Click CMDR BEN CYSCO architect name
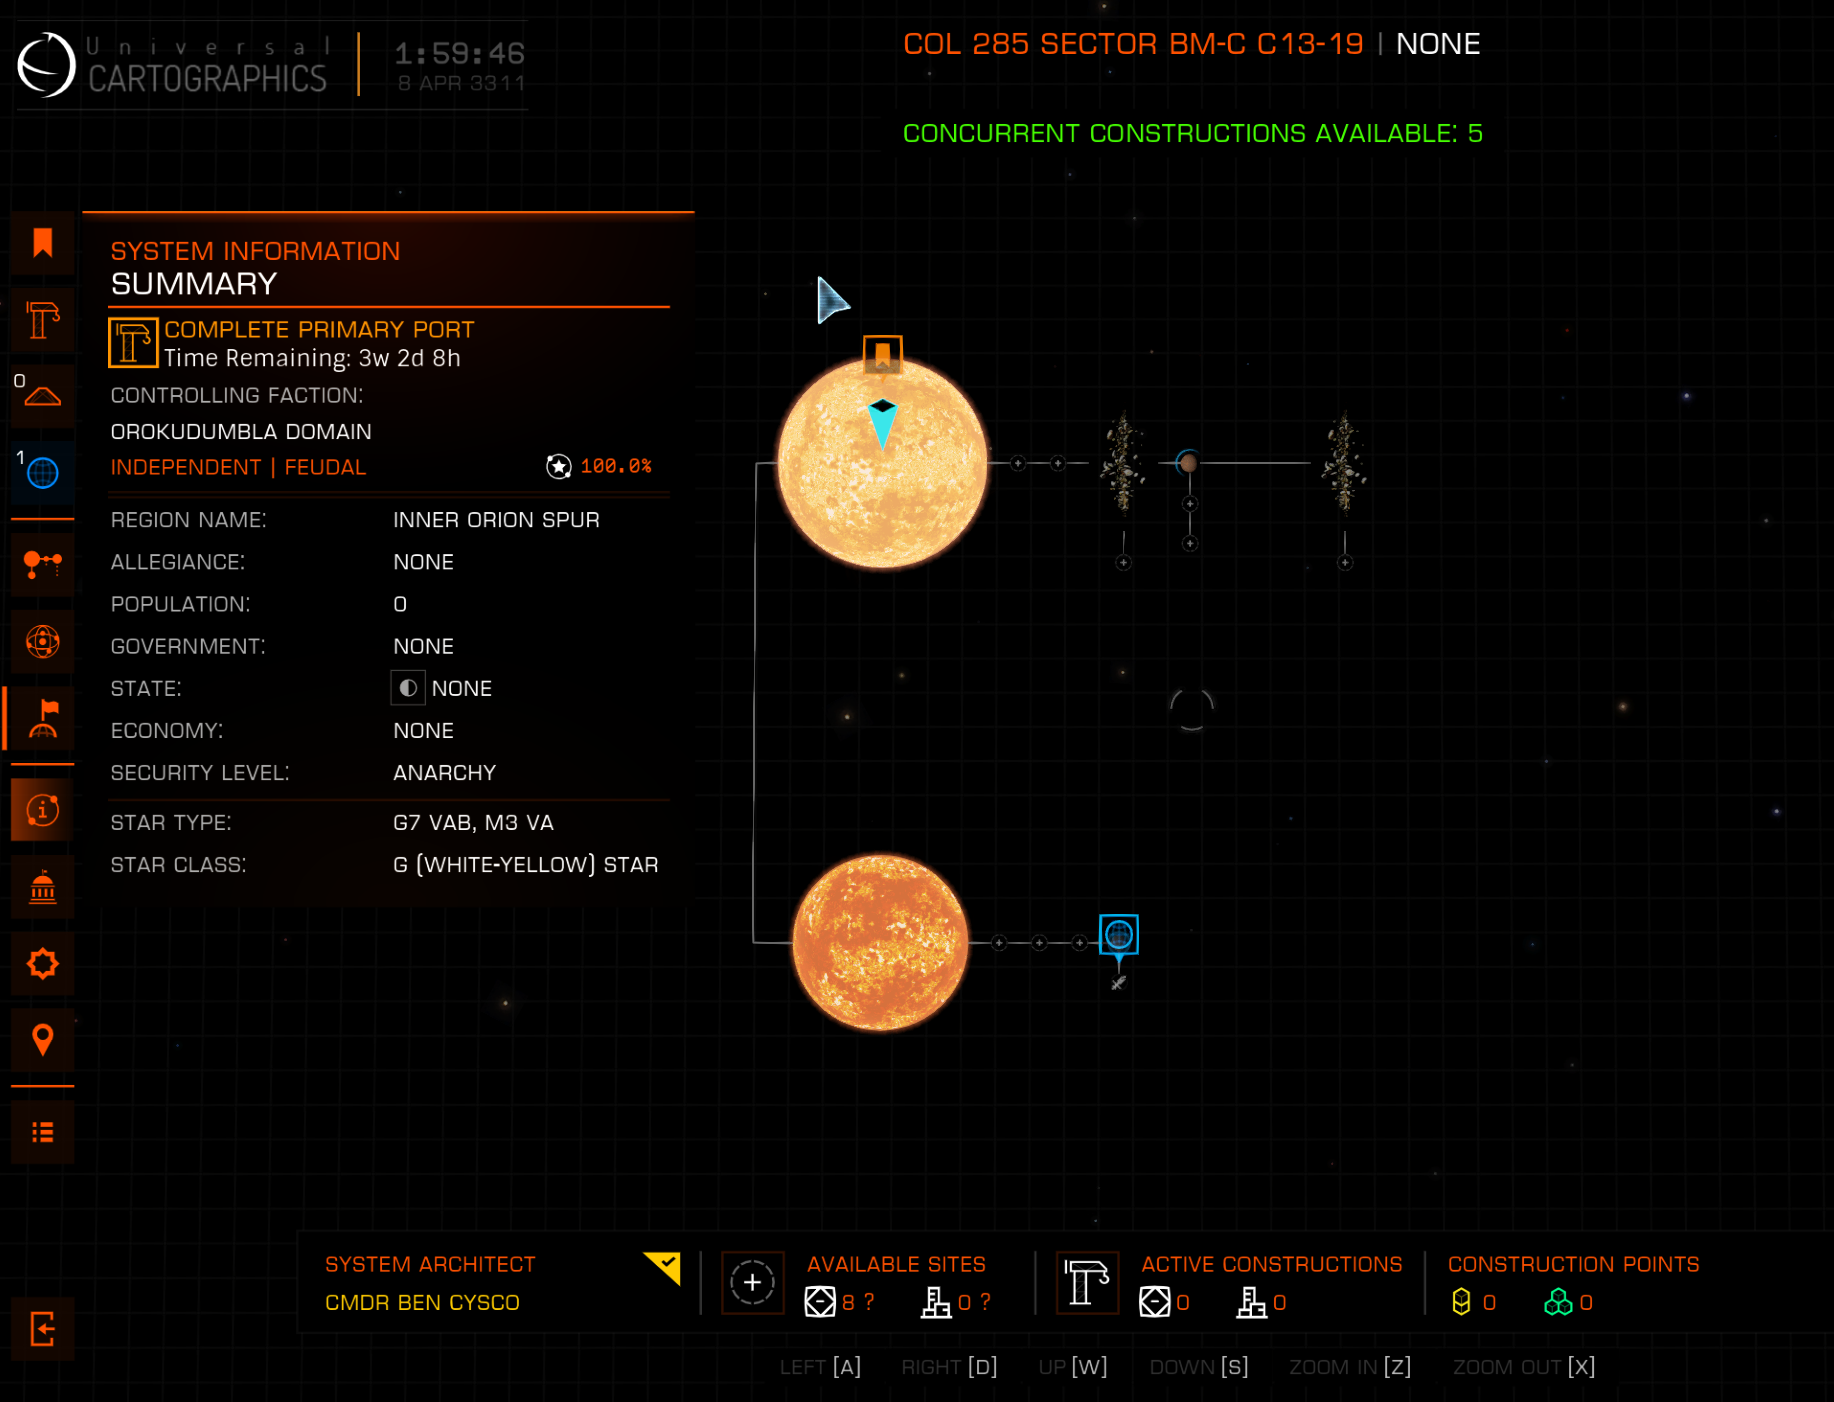The image size is (1834, 1402). coord(422,1303)
